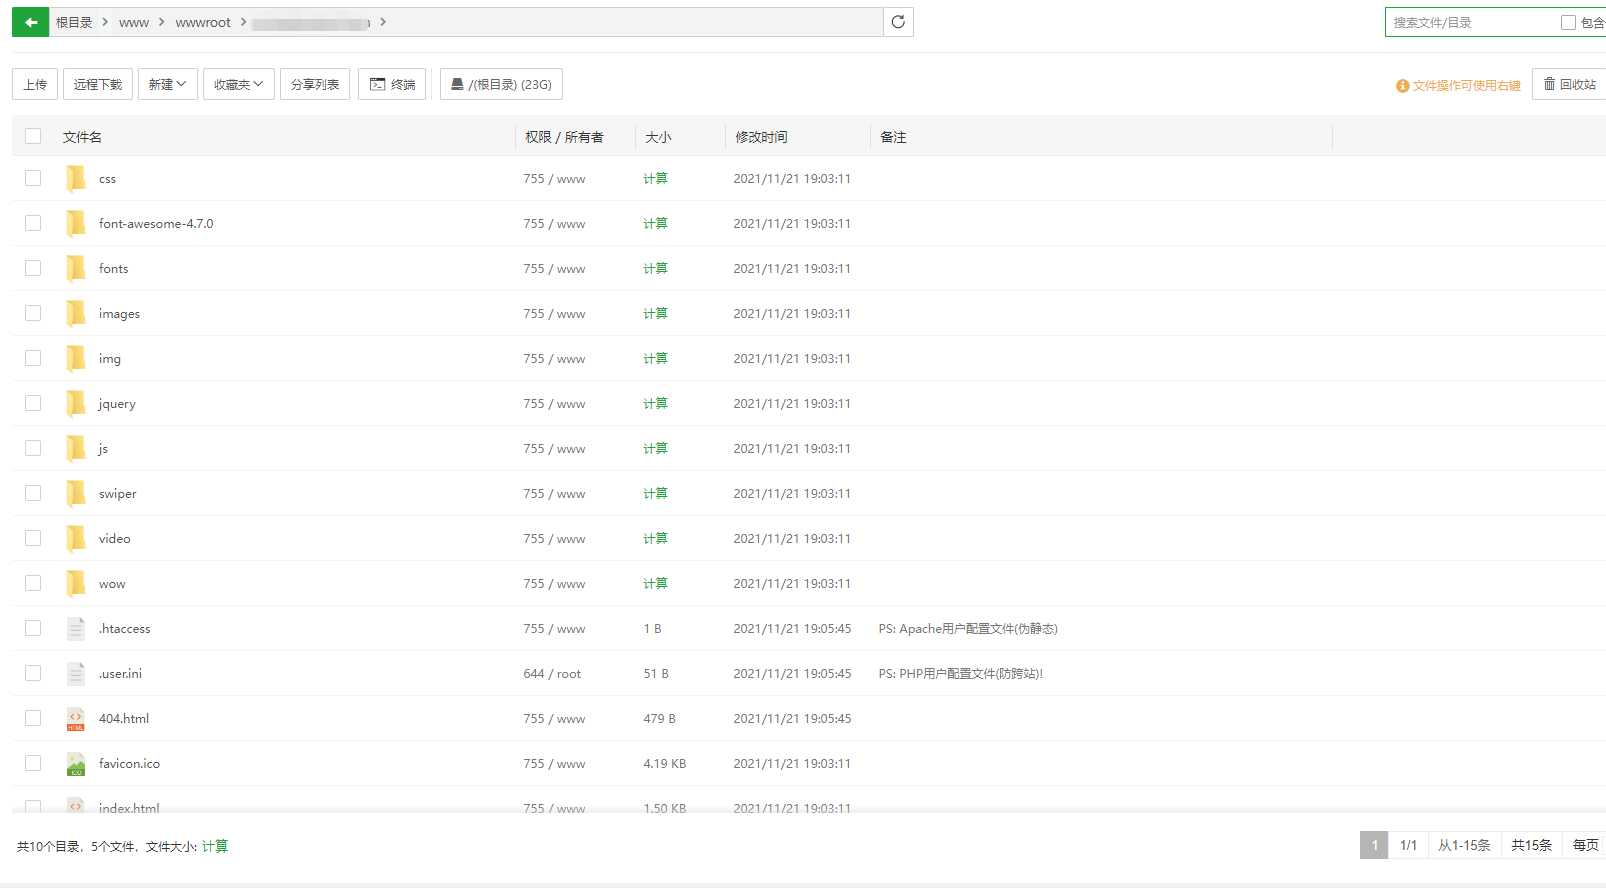The width and height of the screenshot is (1606, 888).
Task: Check the font-awesome-4.7.0 row checkbox
Action: 33,223
